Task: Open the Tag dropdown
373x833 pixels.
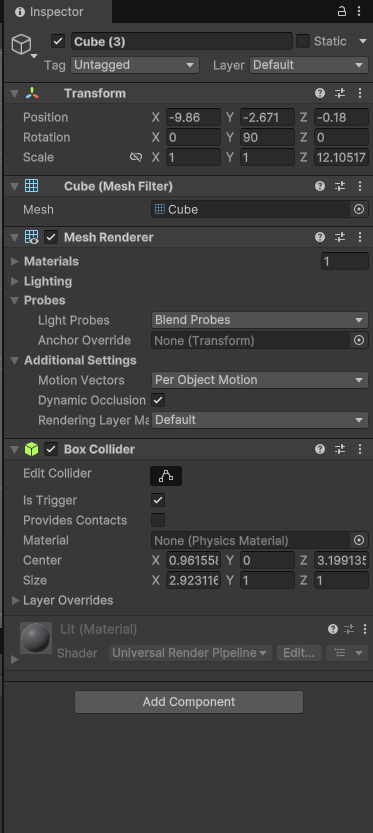Action: tap(135, 65)
